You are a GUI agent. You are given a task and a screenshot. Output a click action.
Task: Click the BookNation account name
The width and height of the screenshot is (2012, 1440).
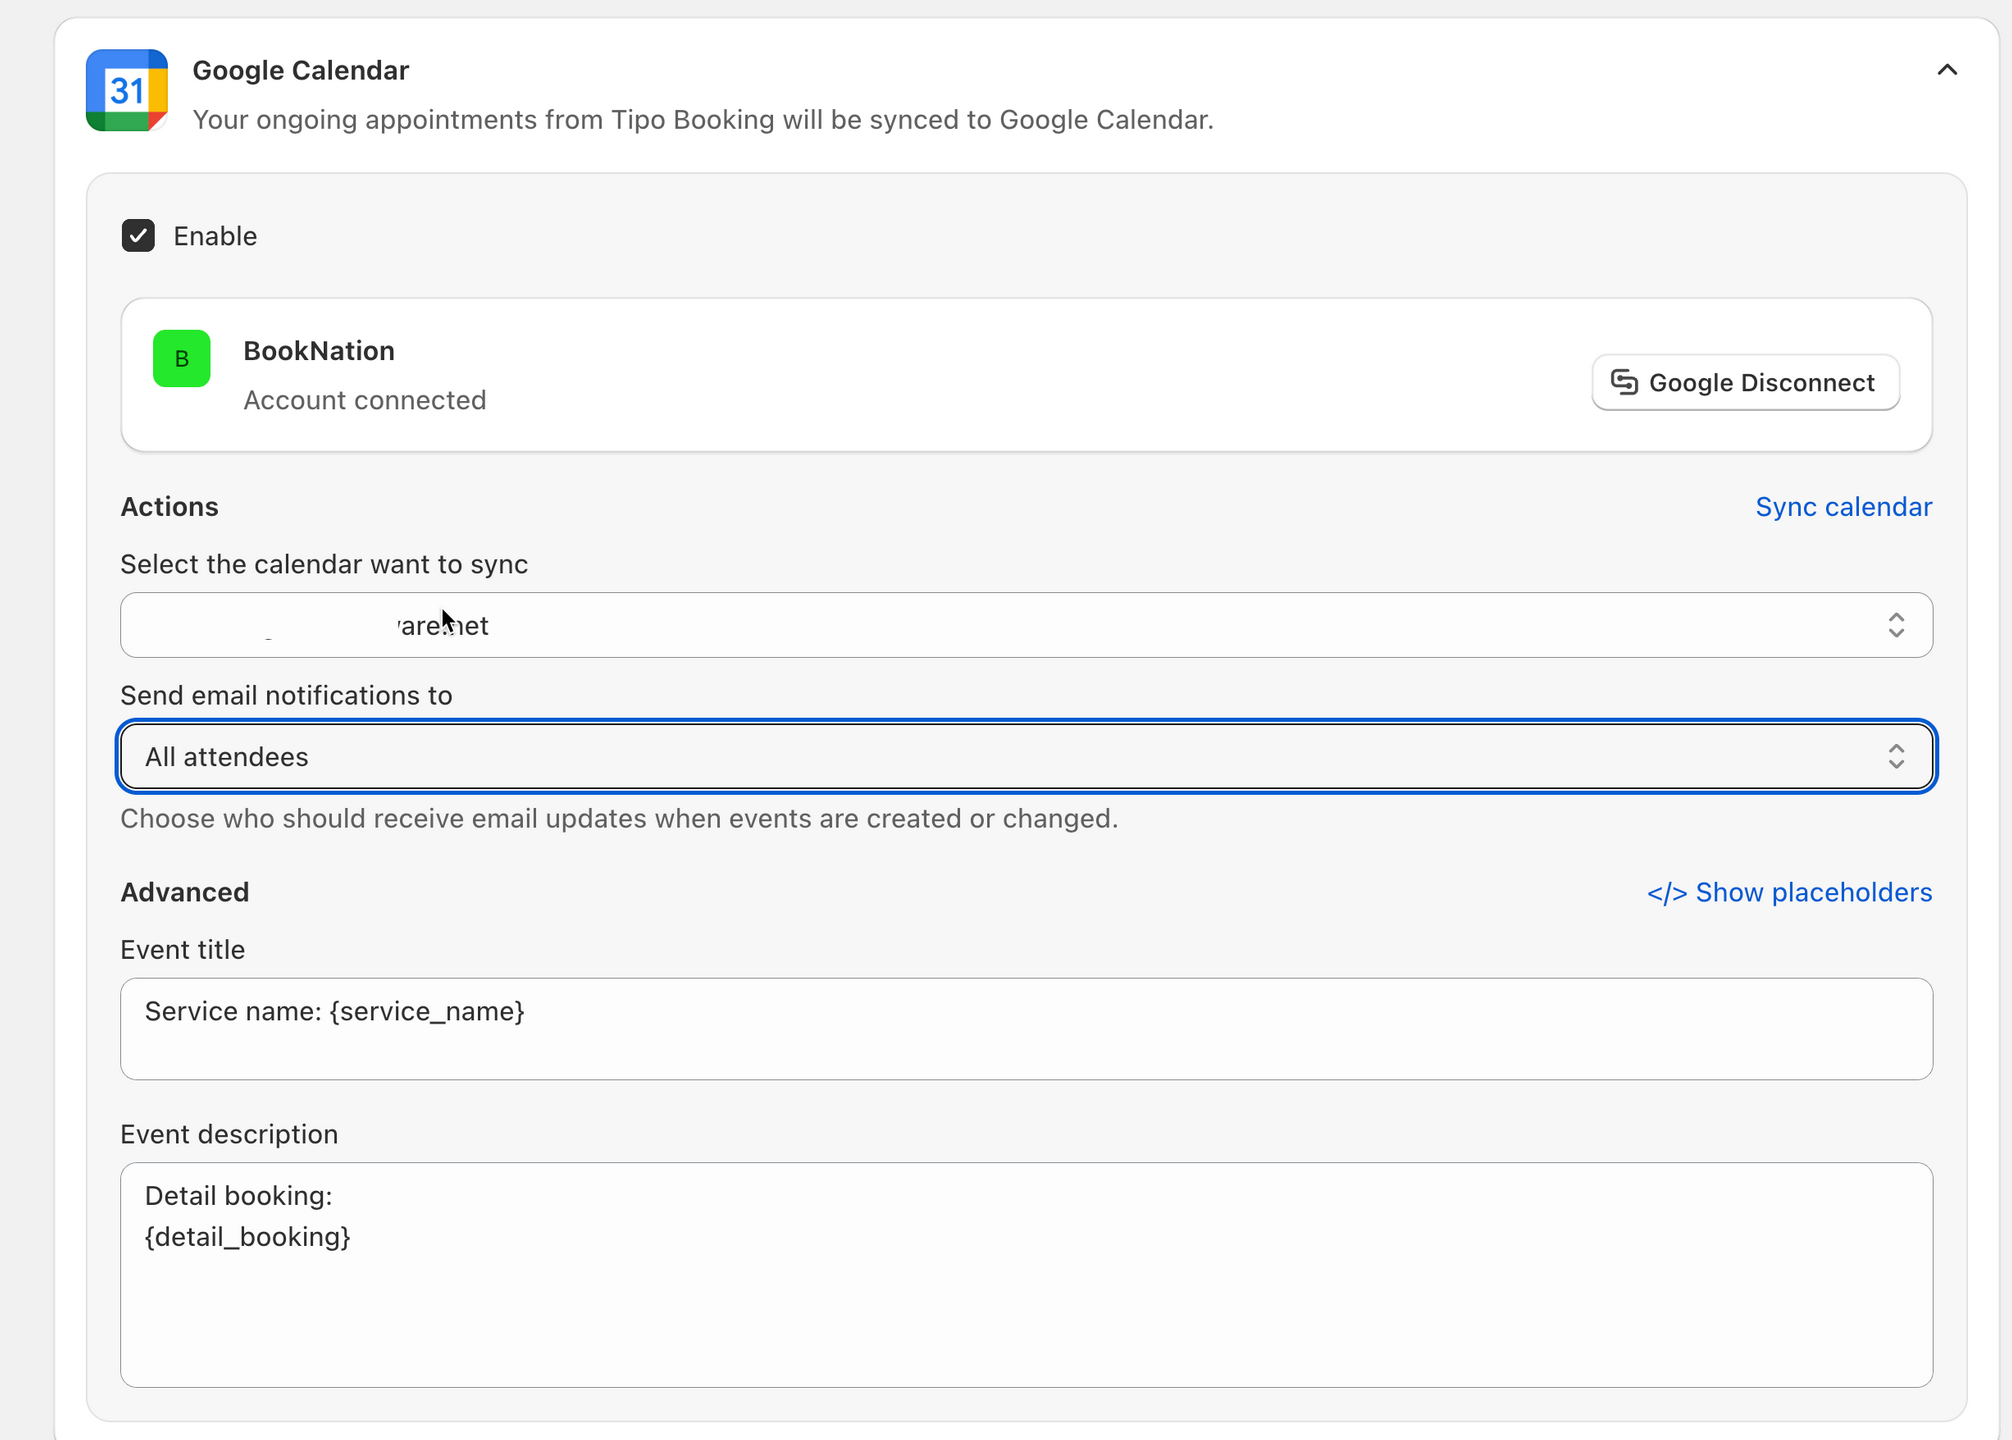[x=319, y=351]
